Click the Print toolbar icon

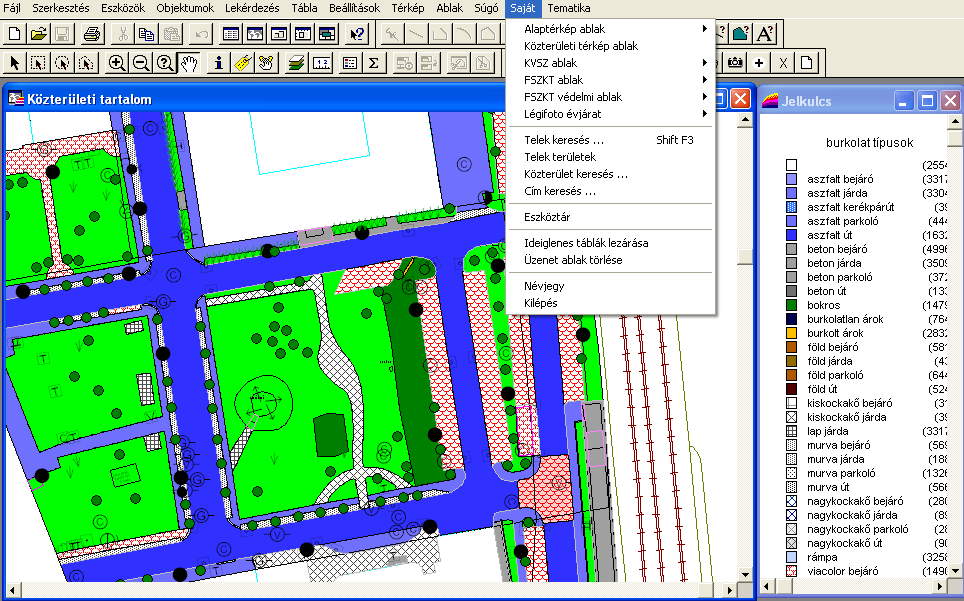tap(91, 34)
